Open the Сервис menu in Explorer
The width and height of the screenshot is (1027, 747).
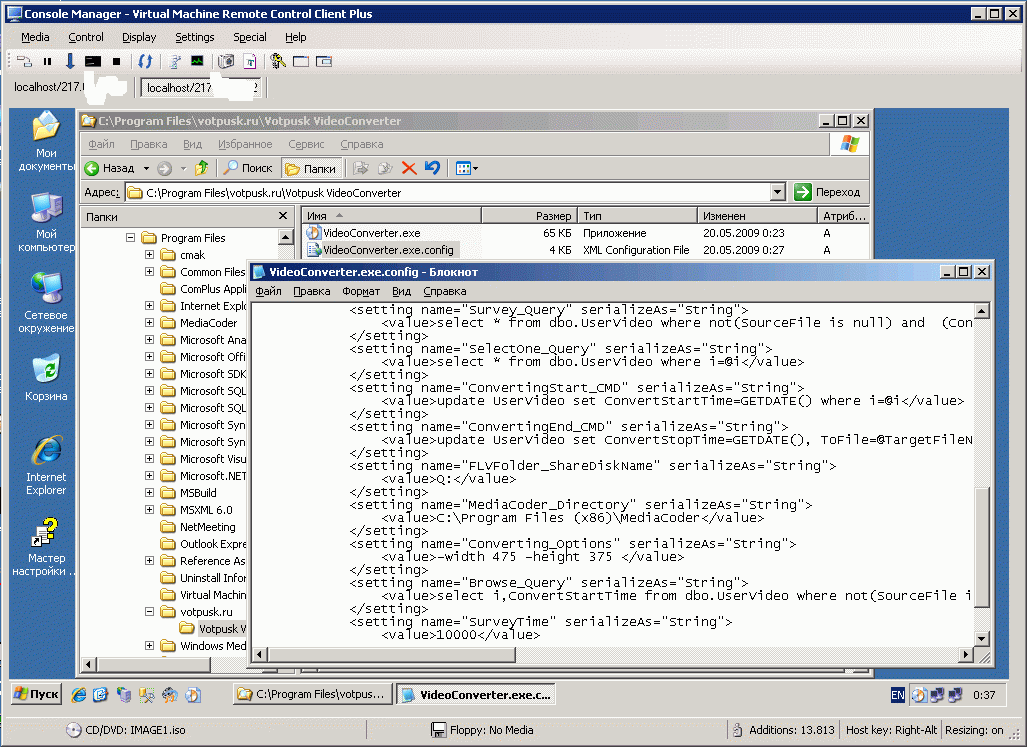pos(306,144)
